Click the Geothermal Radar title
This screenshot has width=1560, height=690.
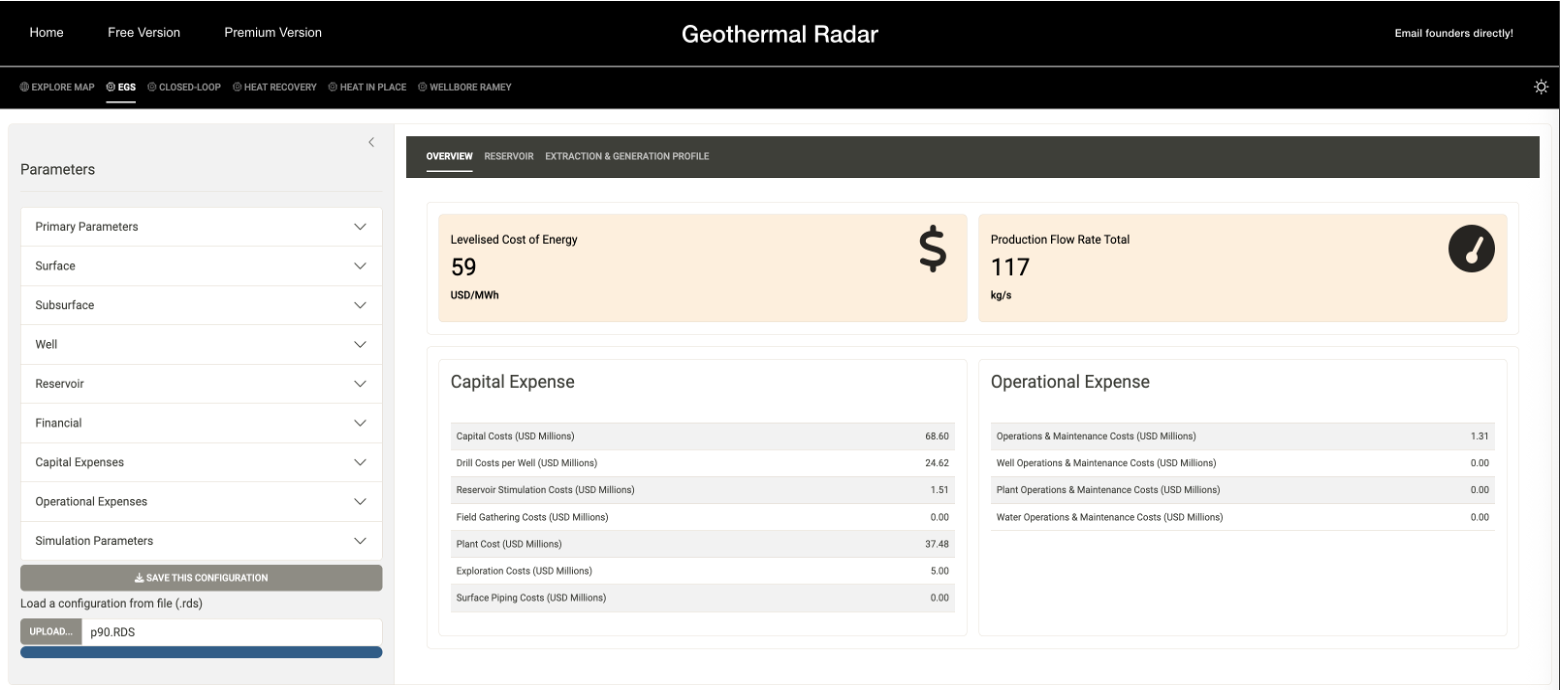click(780, 34)
